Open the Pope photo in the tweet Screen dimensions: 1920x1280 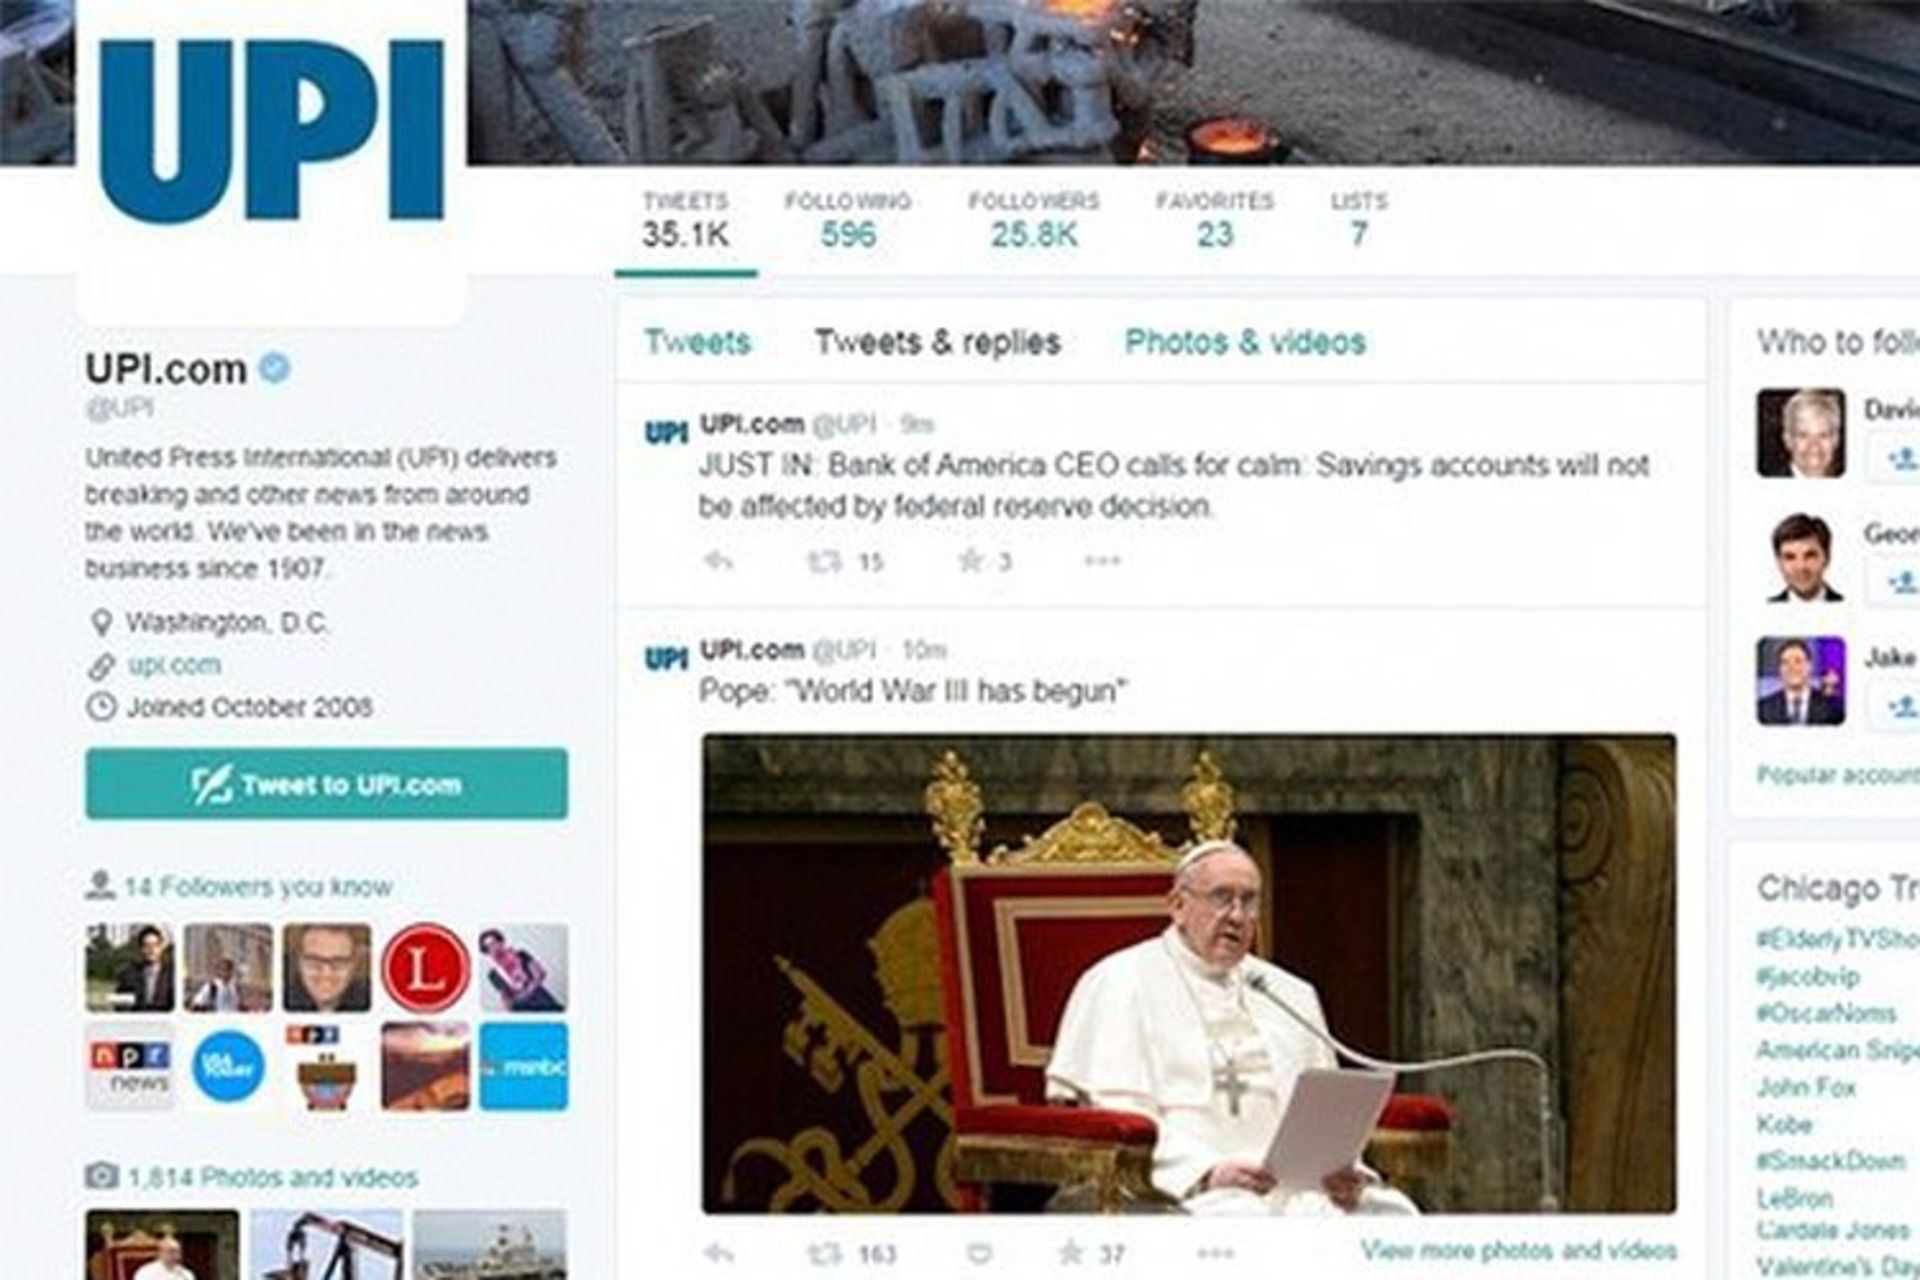click(1189, 974)
